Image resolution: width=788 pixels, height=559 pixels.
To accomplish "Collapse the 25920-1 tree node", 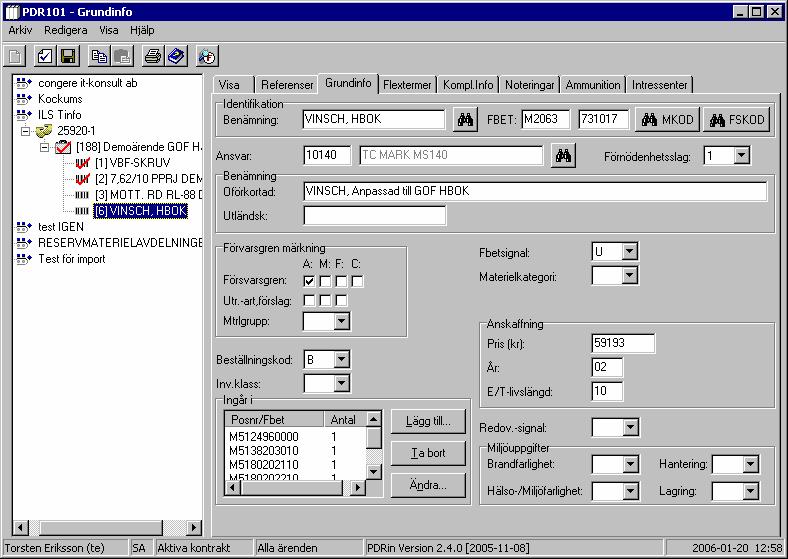I will click(x=25, y=132).
